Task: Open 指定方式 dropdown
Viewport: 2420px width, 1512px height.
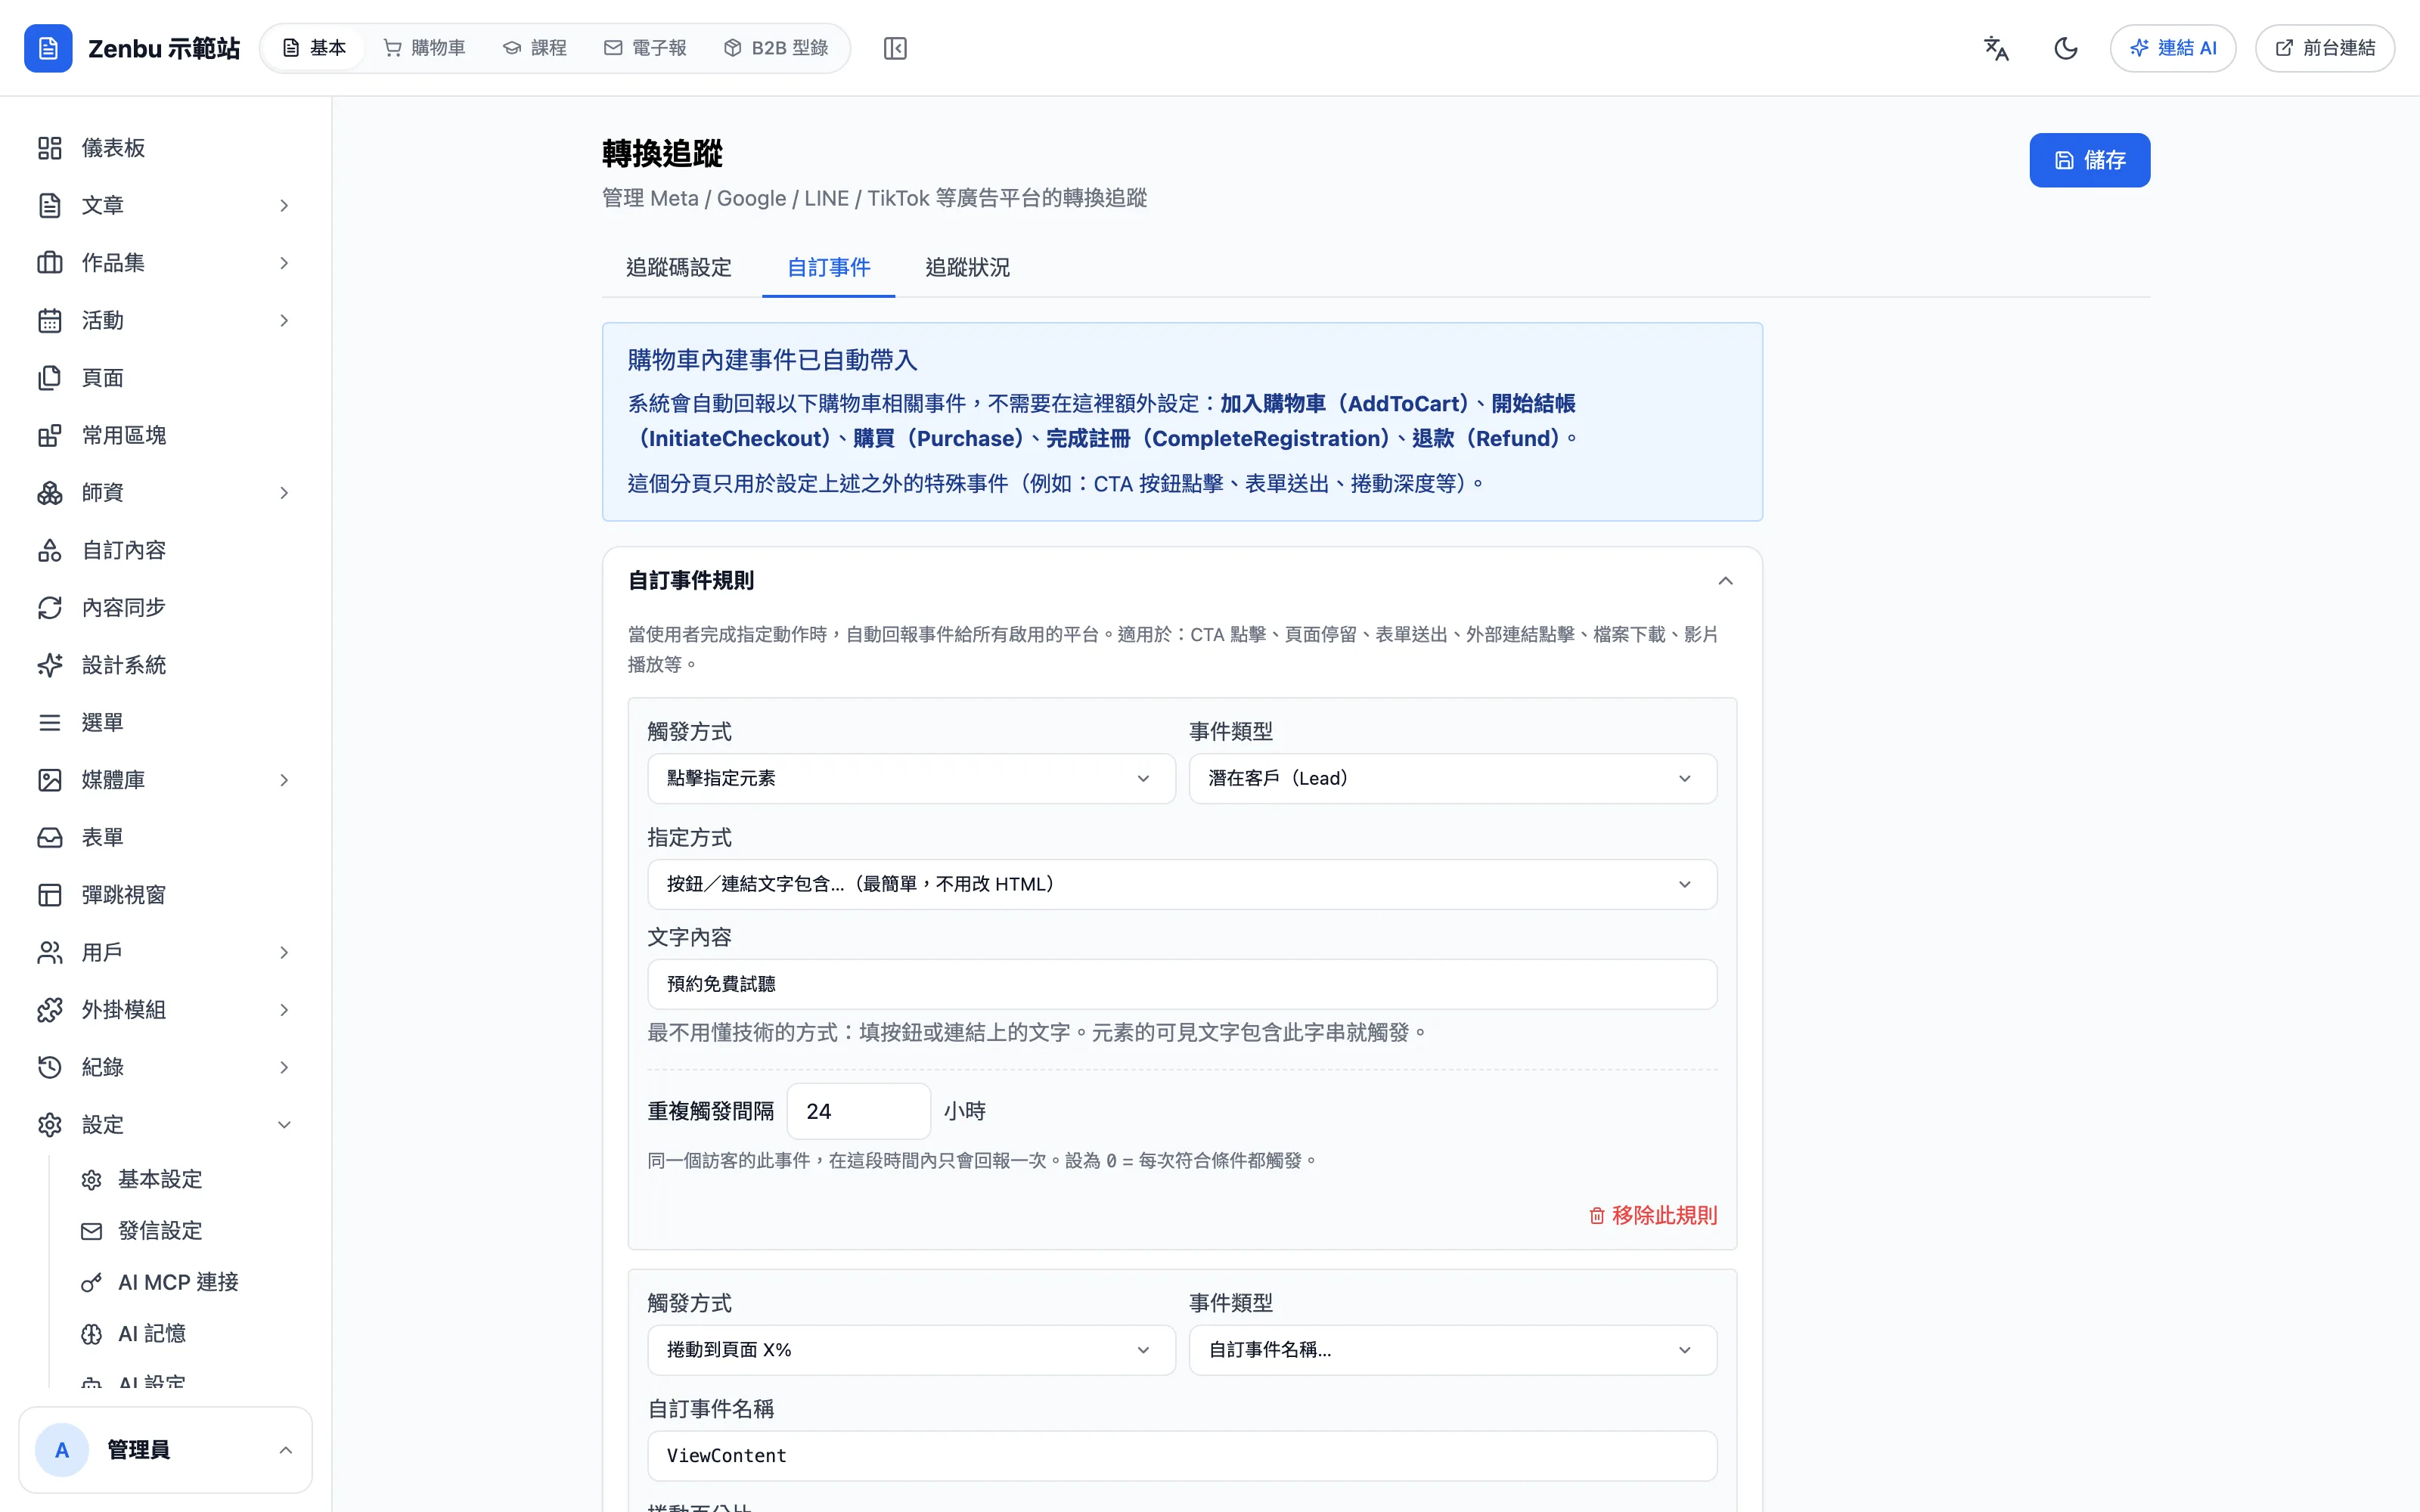Action: pyautogui.click(x=1182, y=884)
